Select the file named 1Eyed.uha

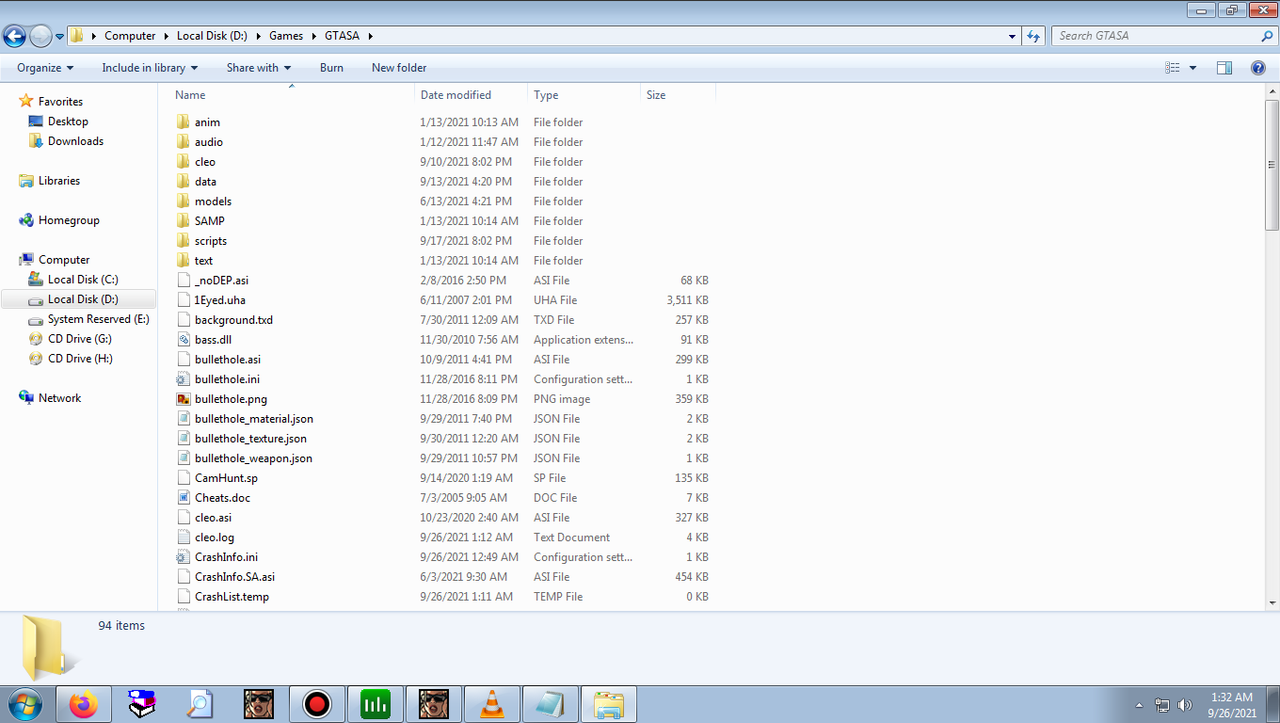220,300
